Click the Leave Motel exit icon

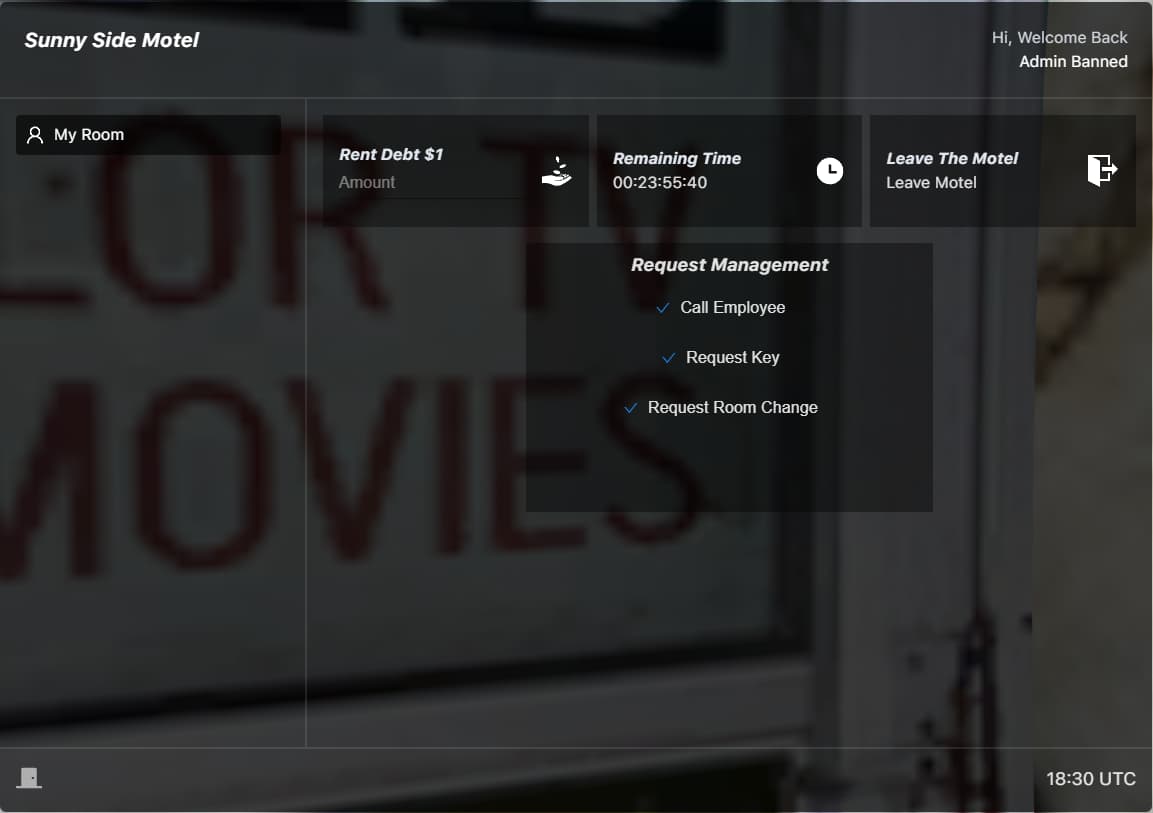pos(1102,170)
